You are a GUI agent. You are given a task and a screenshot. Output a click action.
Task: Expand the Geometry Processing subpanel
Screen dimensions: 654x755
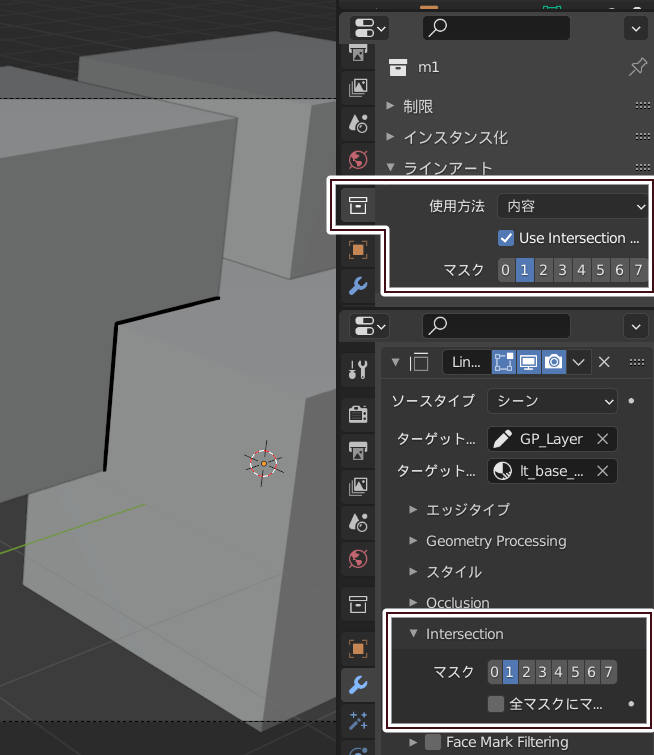[x=413, y=540]
